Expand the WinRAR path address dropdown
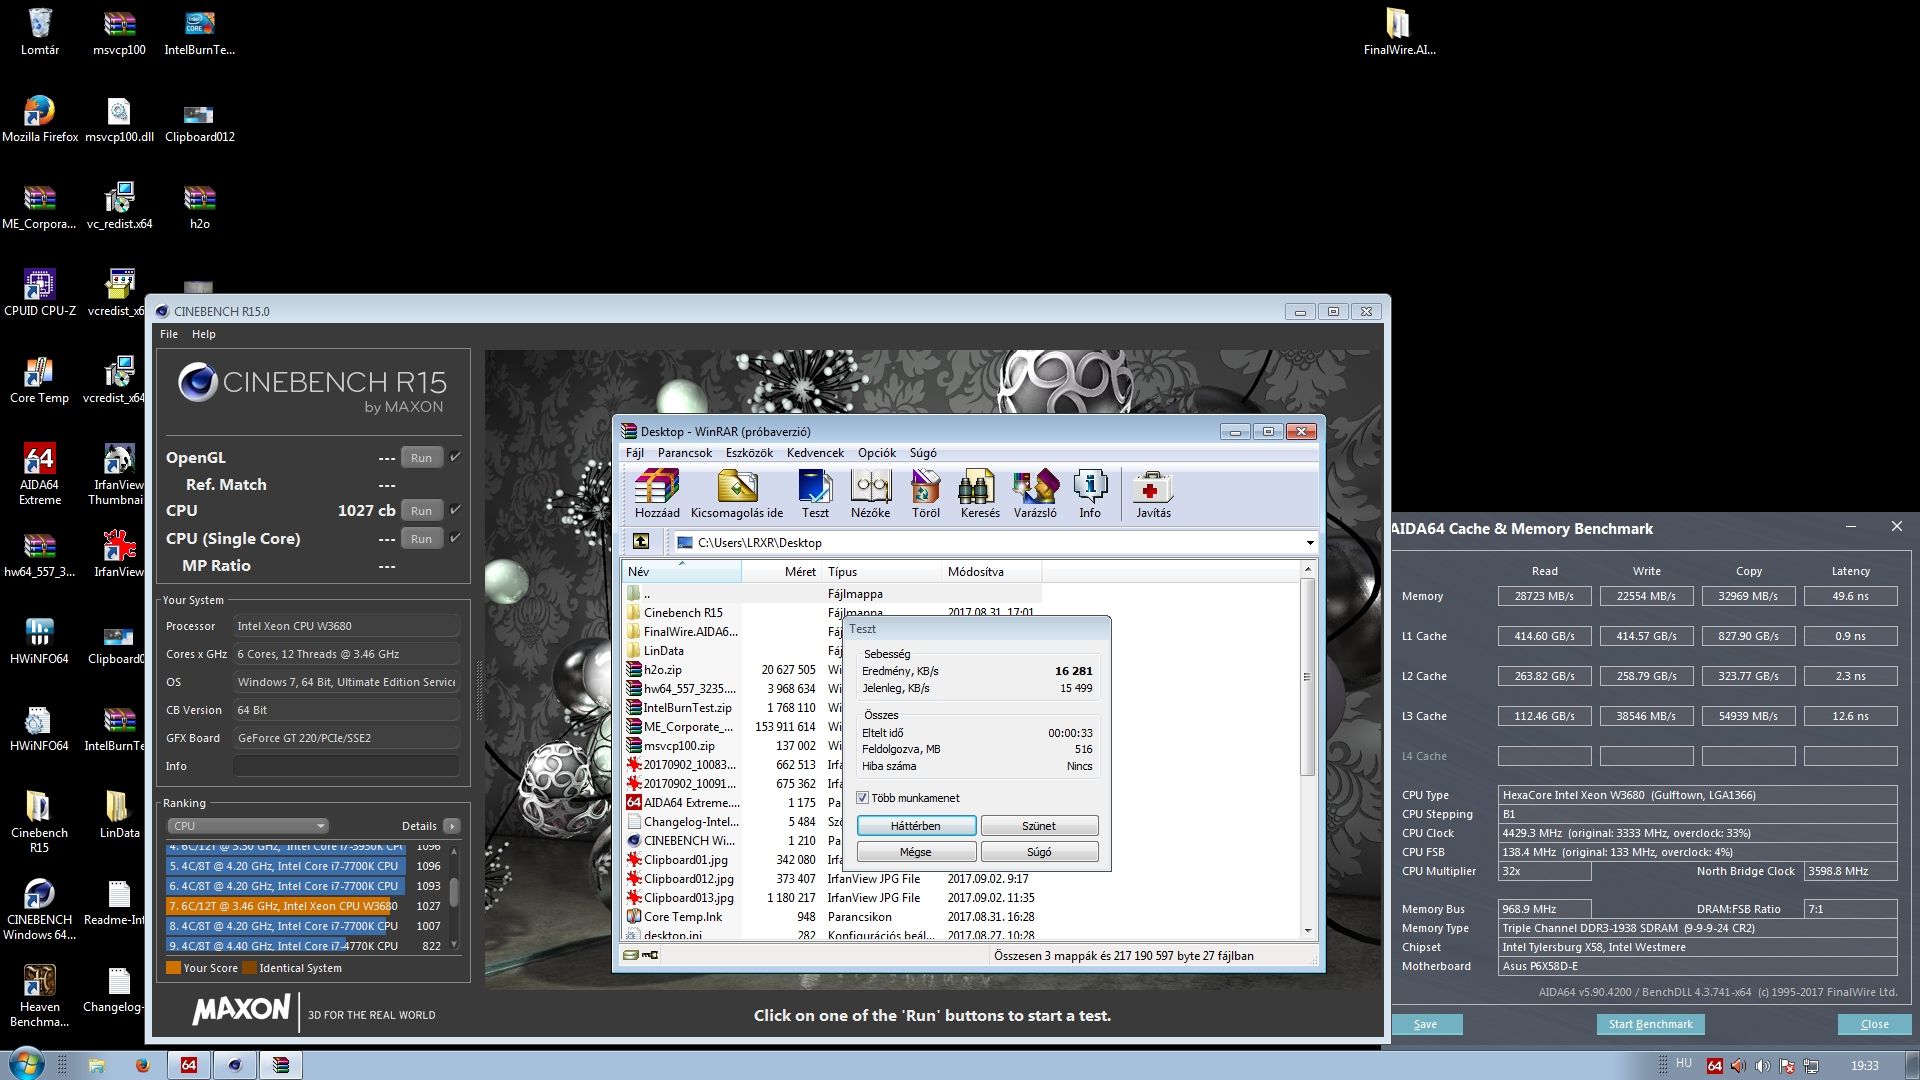 [x=1309, y=543]
